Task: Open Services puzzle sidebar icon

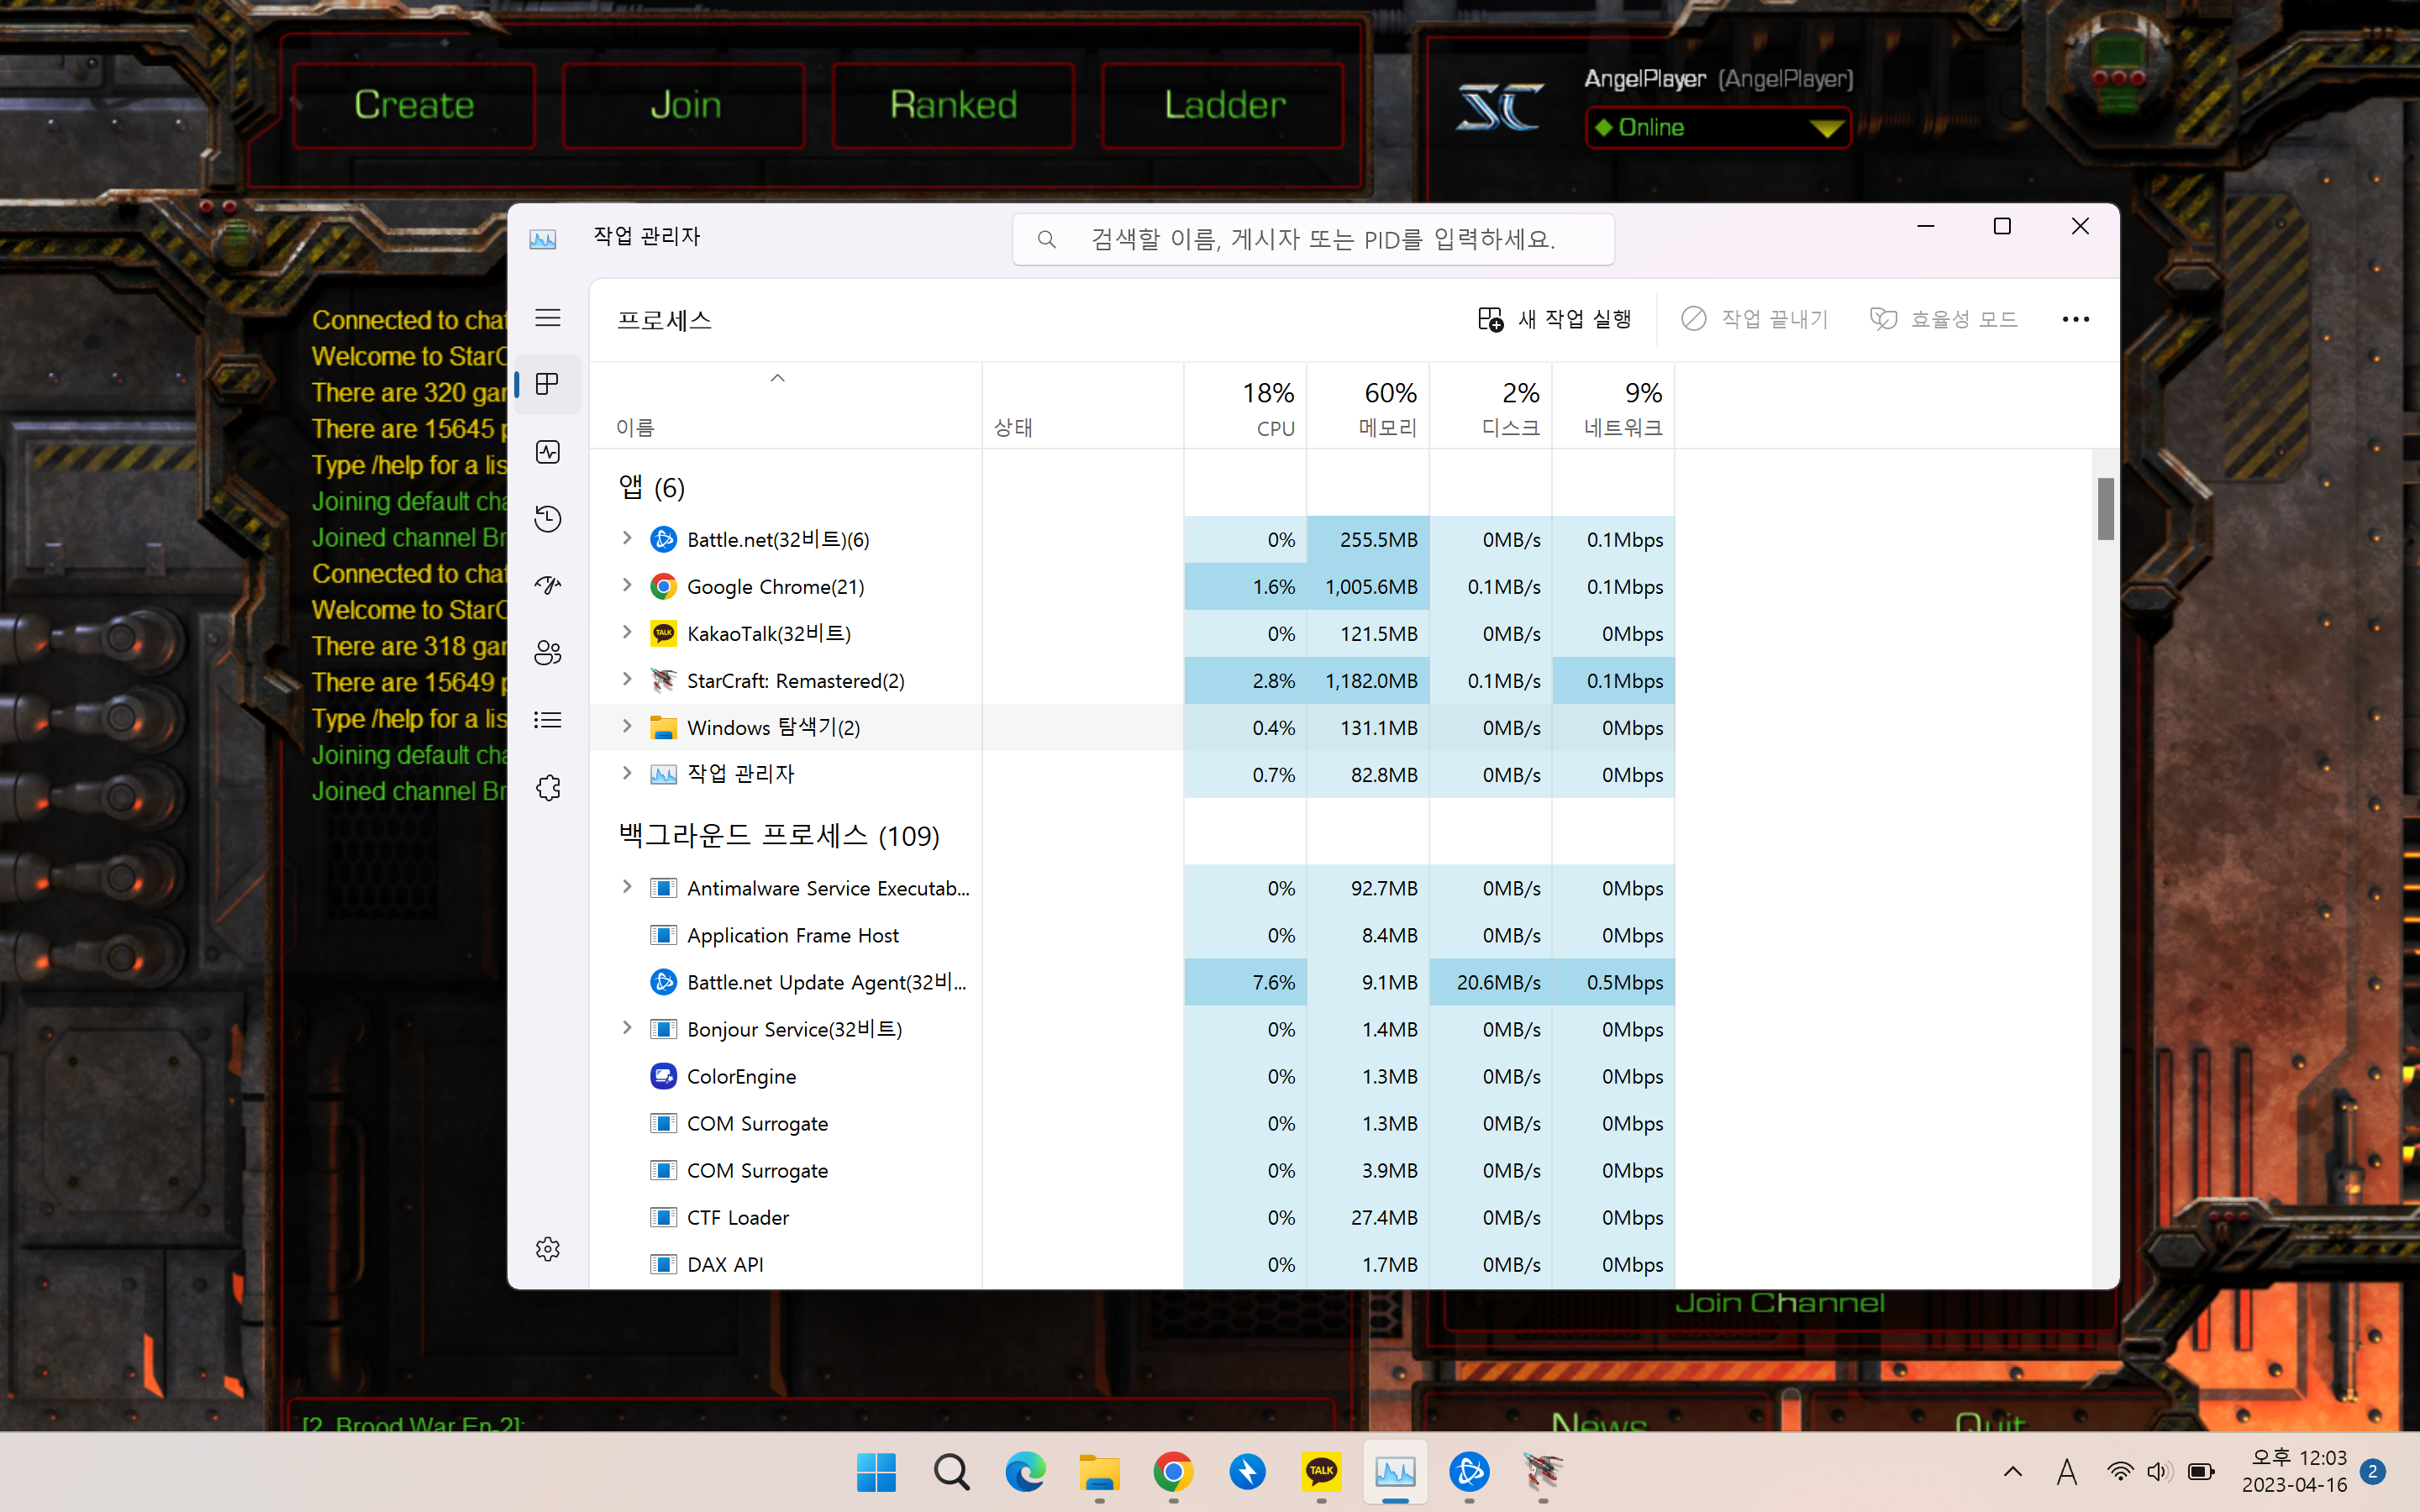Action: coord(547,788)
